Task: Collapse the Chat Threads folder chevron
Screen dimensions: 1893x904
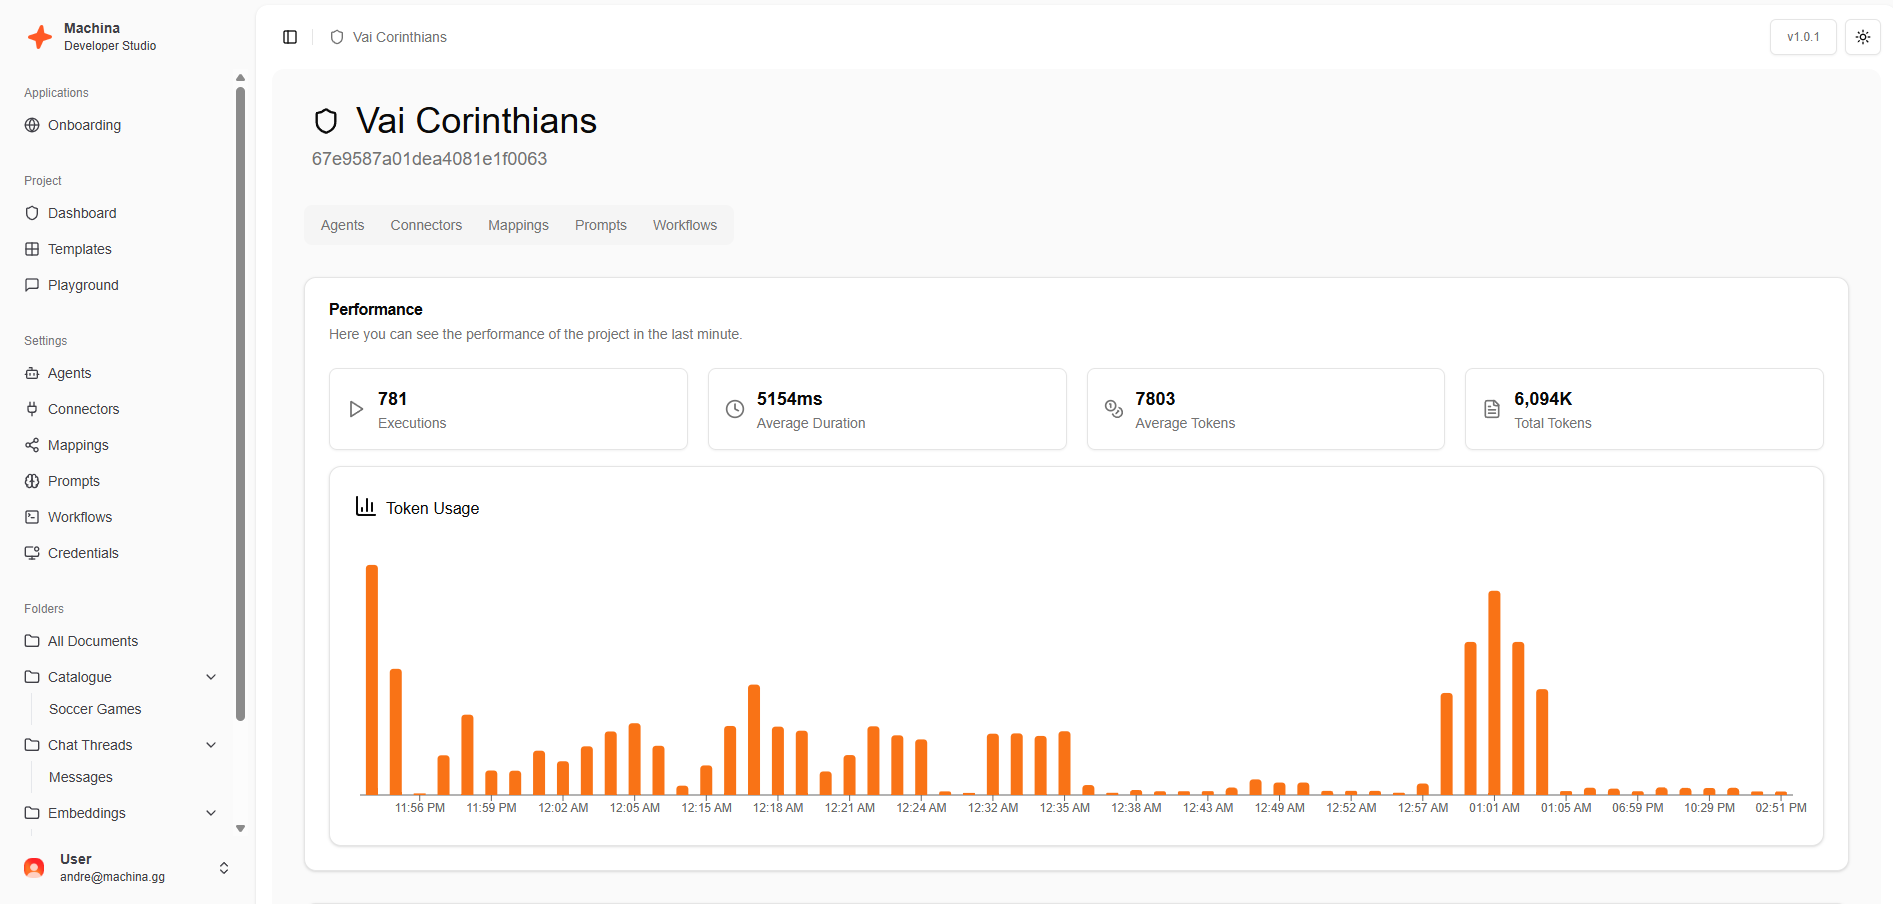Action: tap(211, 745)
